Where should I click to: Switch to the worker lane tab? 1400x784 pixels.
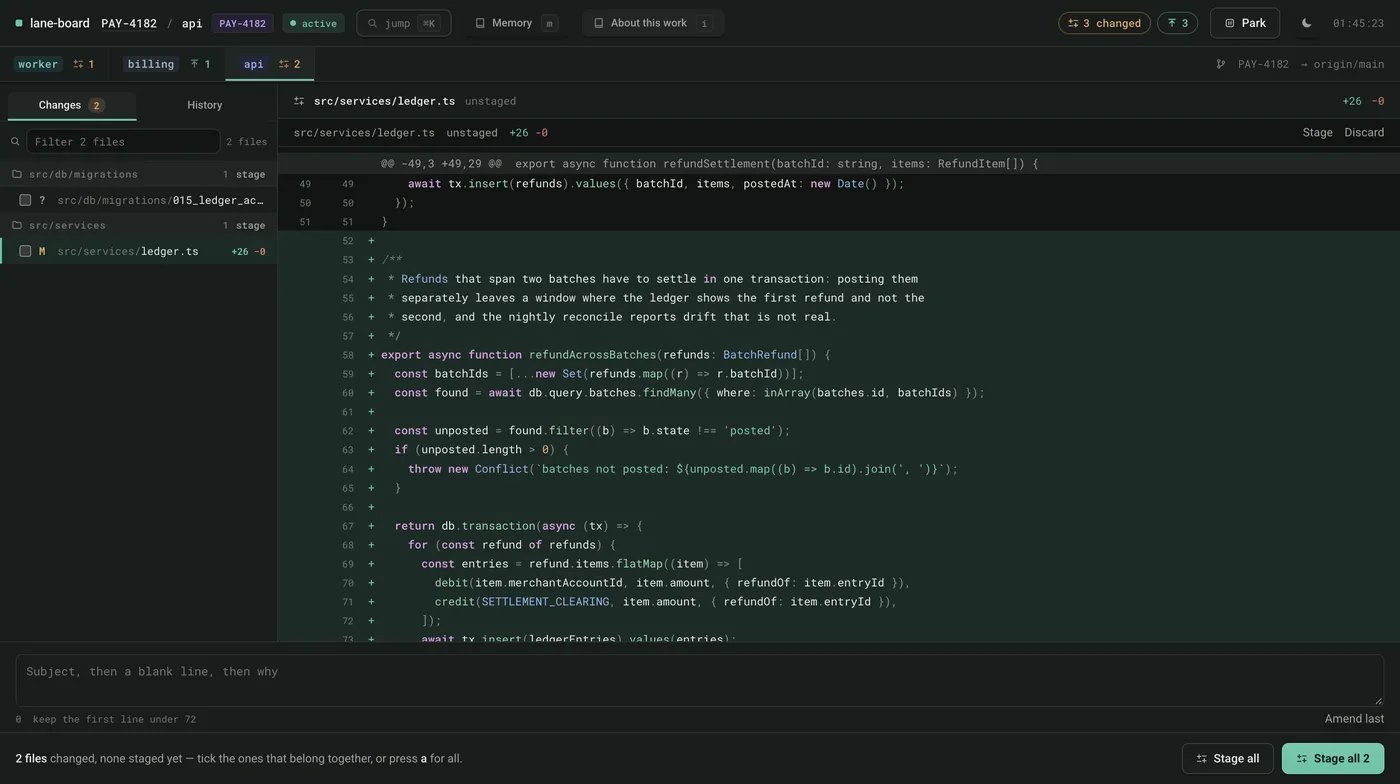pos(54,64)
